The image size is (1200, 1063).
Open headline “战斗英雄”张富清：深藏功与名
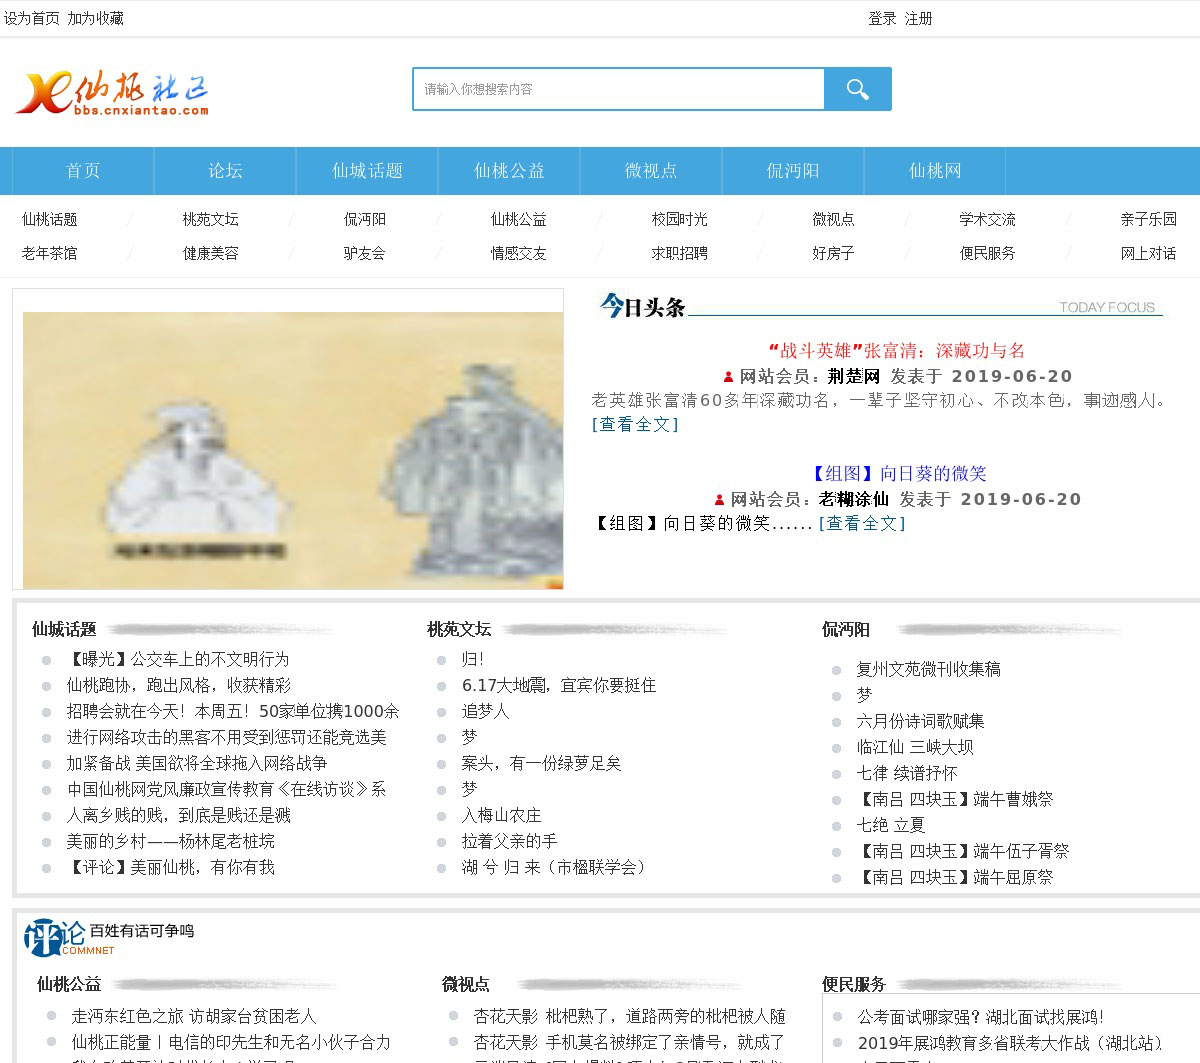pyautogui.click(x=896, y=351)
